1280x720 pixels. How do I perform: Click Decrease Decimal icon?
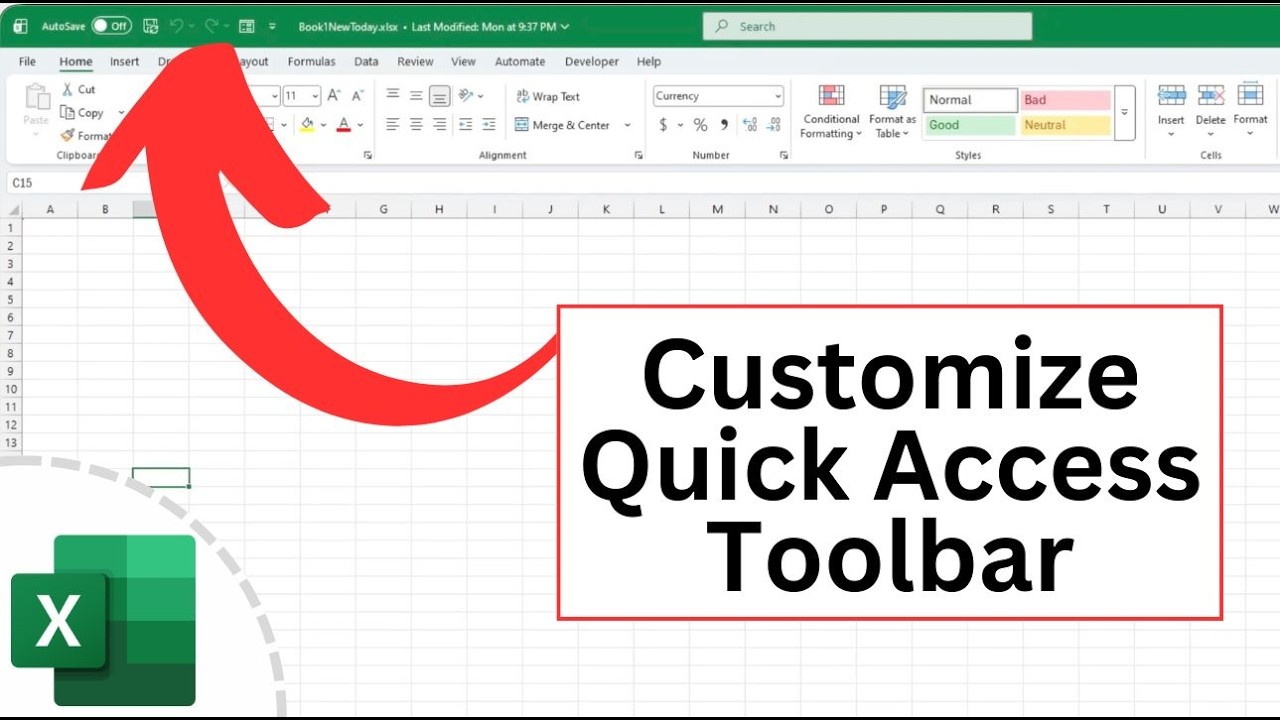click(x=774, y=125)
